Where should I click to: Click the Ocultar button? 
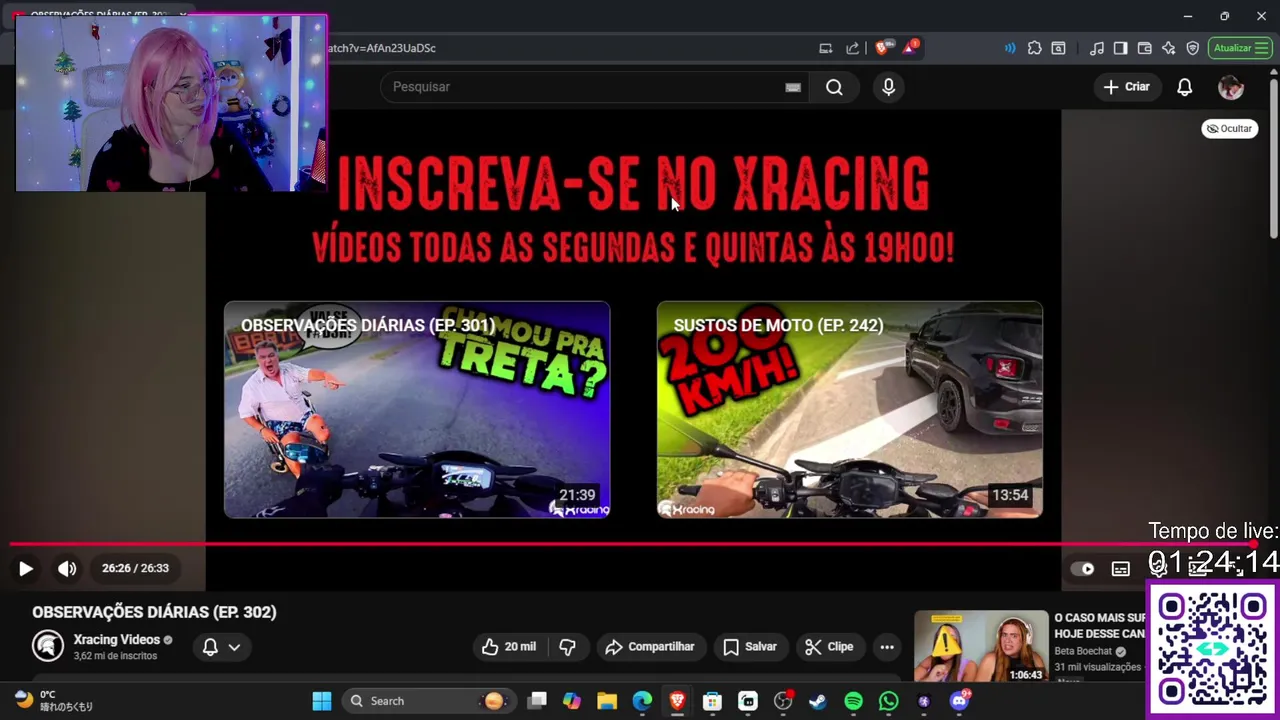click(x=1229, y=129)
